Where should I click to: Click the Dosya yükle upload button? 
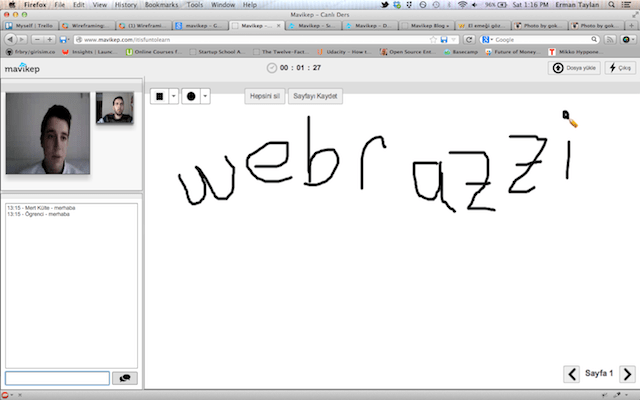(x=575, y=68)
